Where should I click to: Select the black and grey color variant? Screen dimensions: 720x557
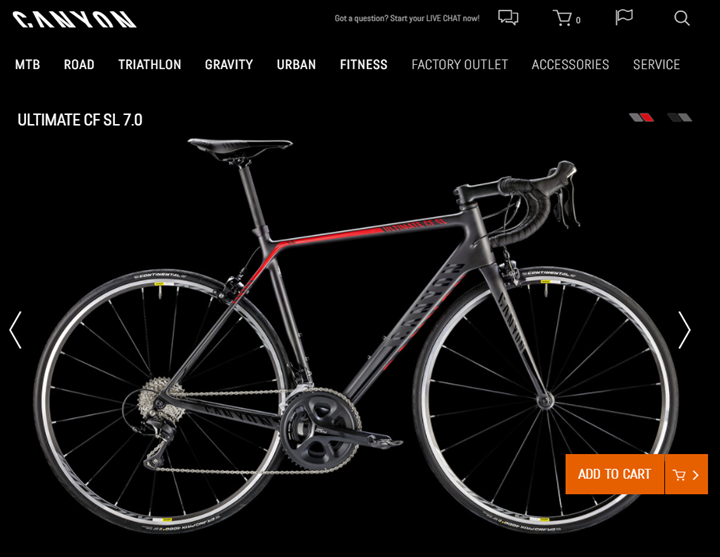point(680,118)
